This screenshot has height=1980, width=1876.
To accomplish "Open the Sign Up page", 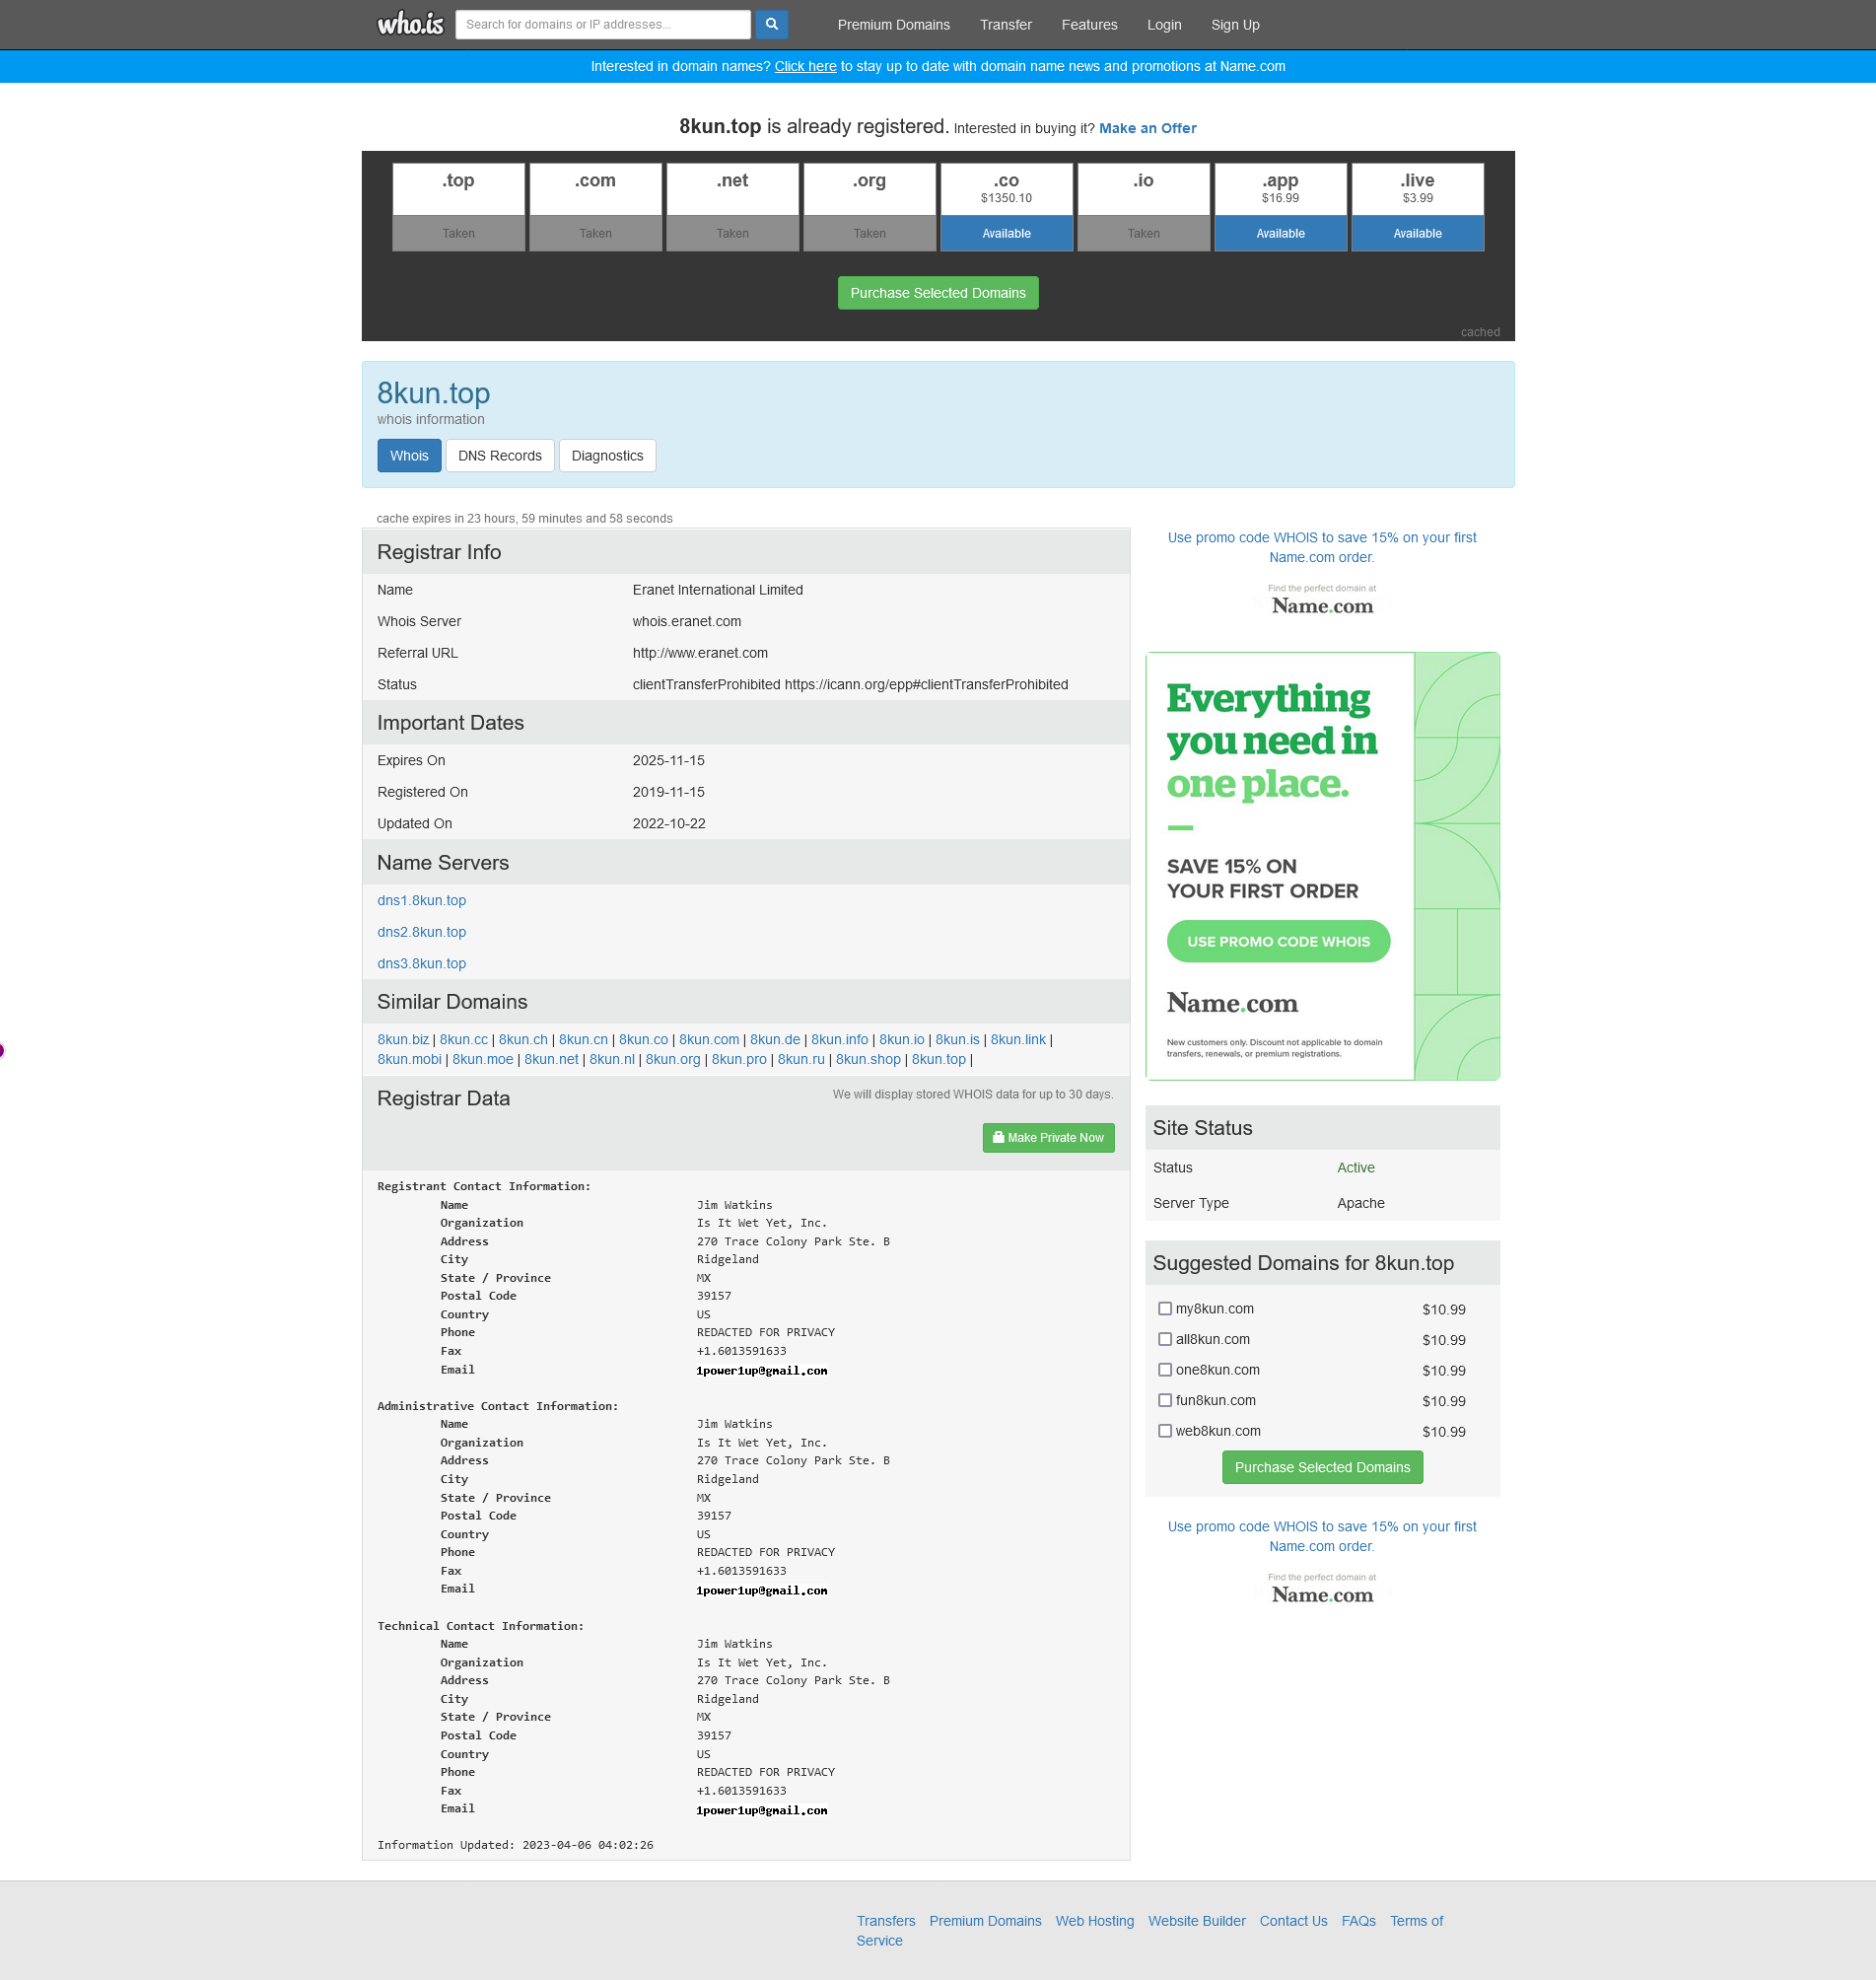I will pyautogui.click(x=1235, y=25).
